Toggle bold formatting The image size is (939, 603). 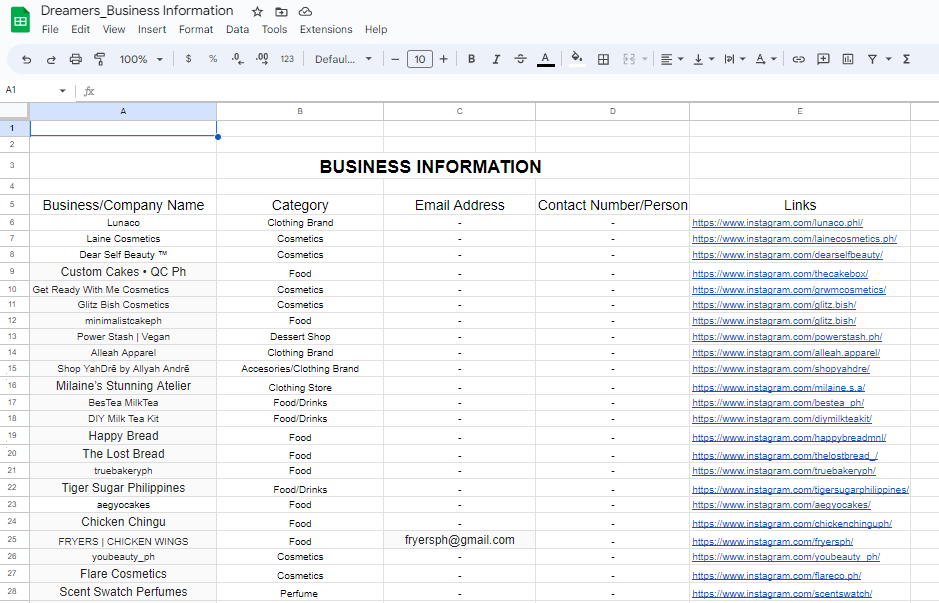(472, 59)
